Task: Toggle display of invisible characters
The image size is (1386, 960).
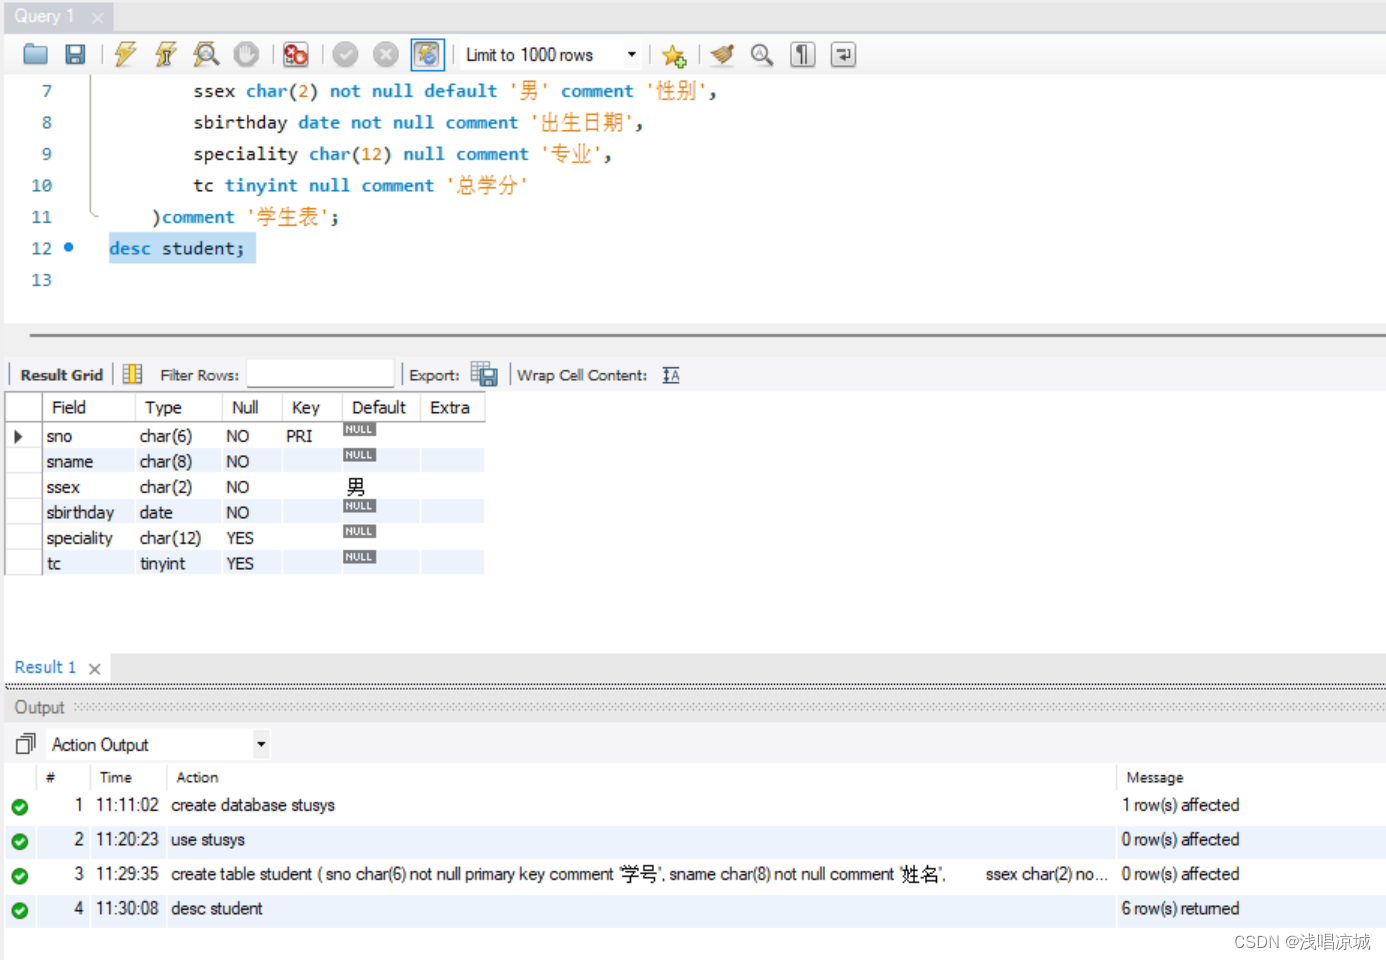Action: (x=802, y=54)
